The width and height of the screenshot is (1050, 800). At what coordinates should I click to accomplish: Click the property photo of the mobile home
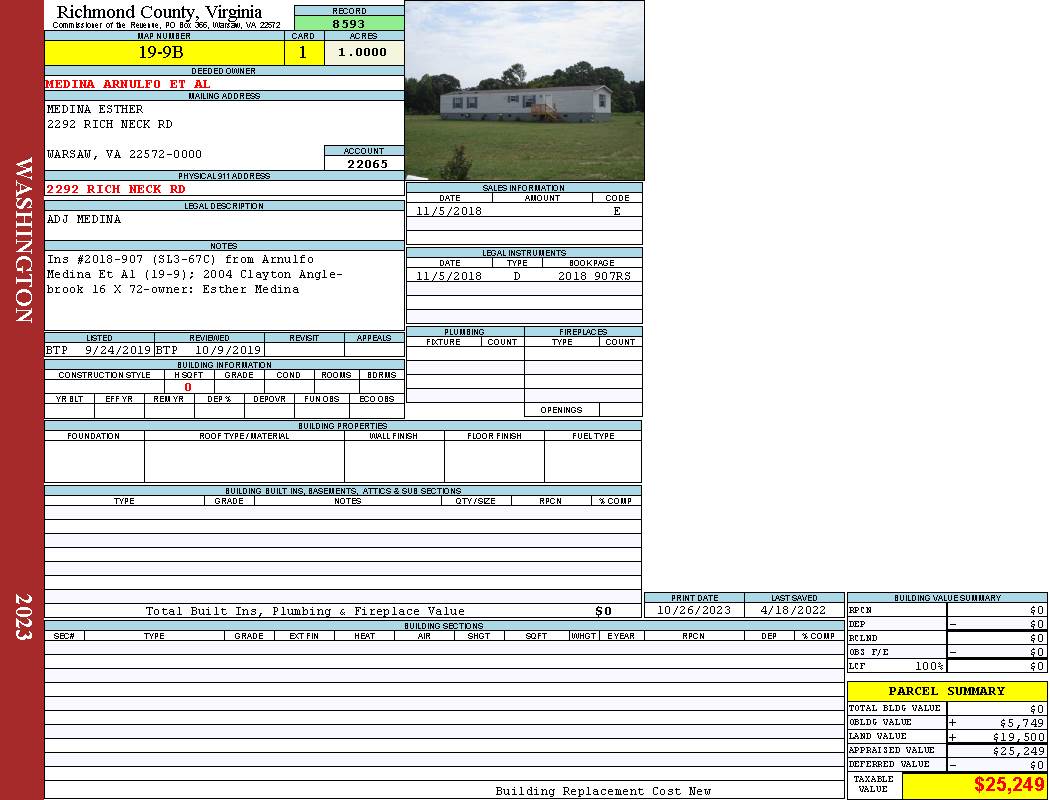524,90
